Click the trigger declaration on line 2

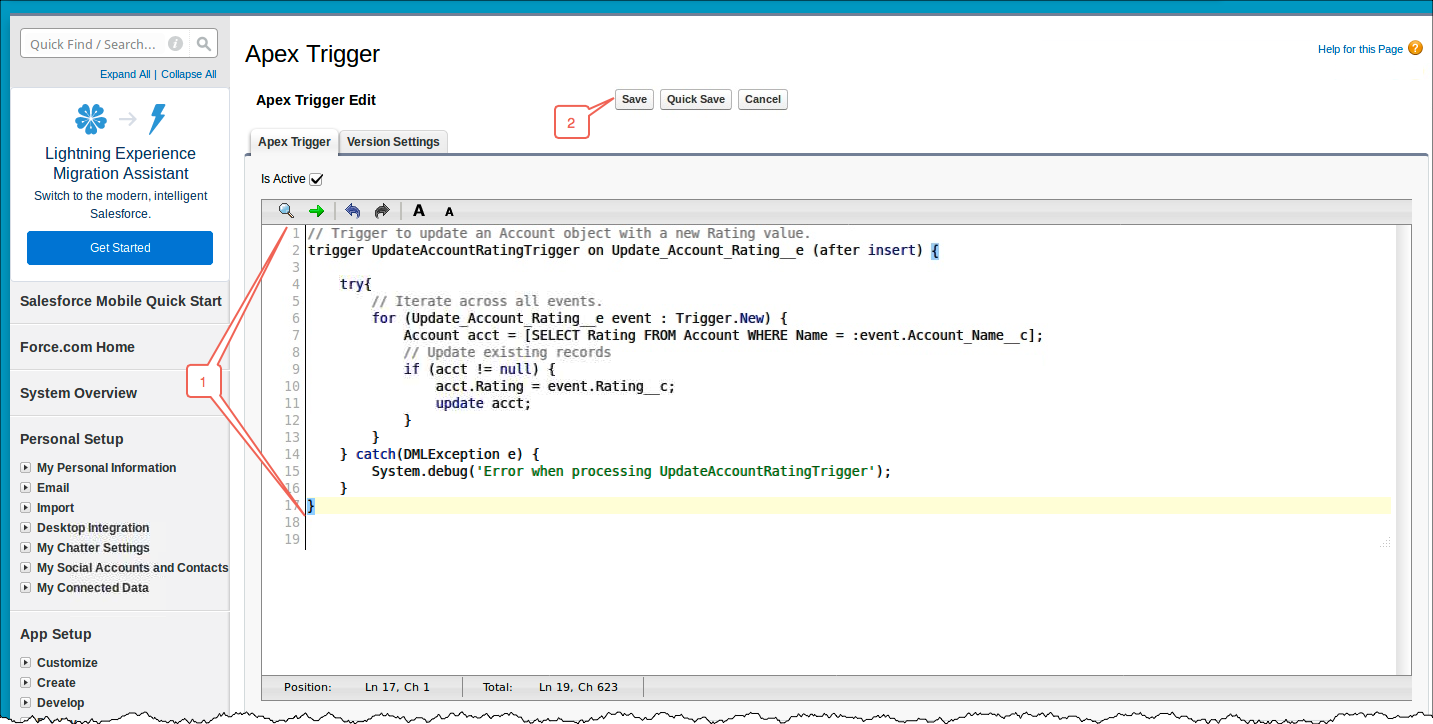coord(623,250)
